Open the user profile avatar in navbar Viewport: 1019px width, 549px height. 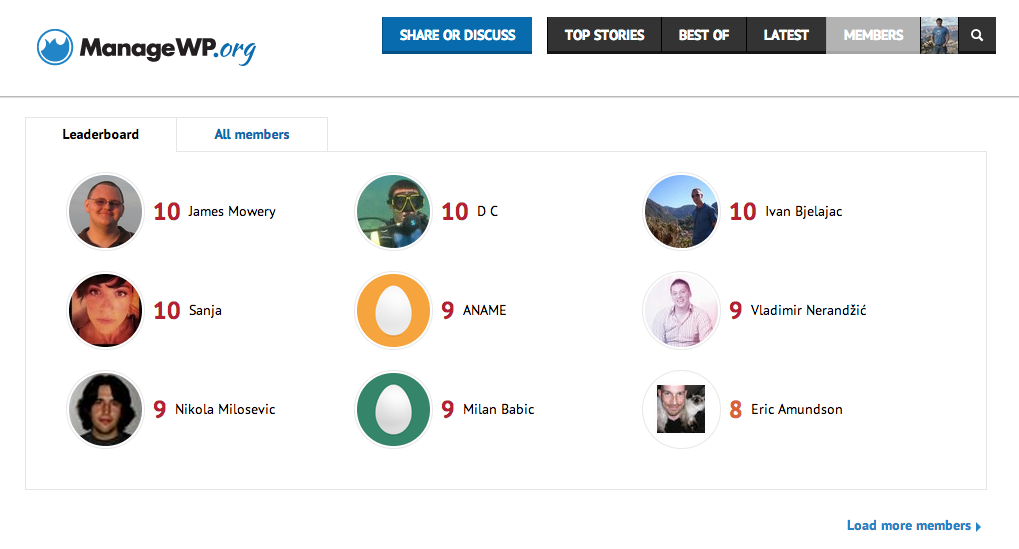click(x=939, y=35)
